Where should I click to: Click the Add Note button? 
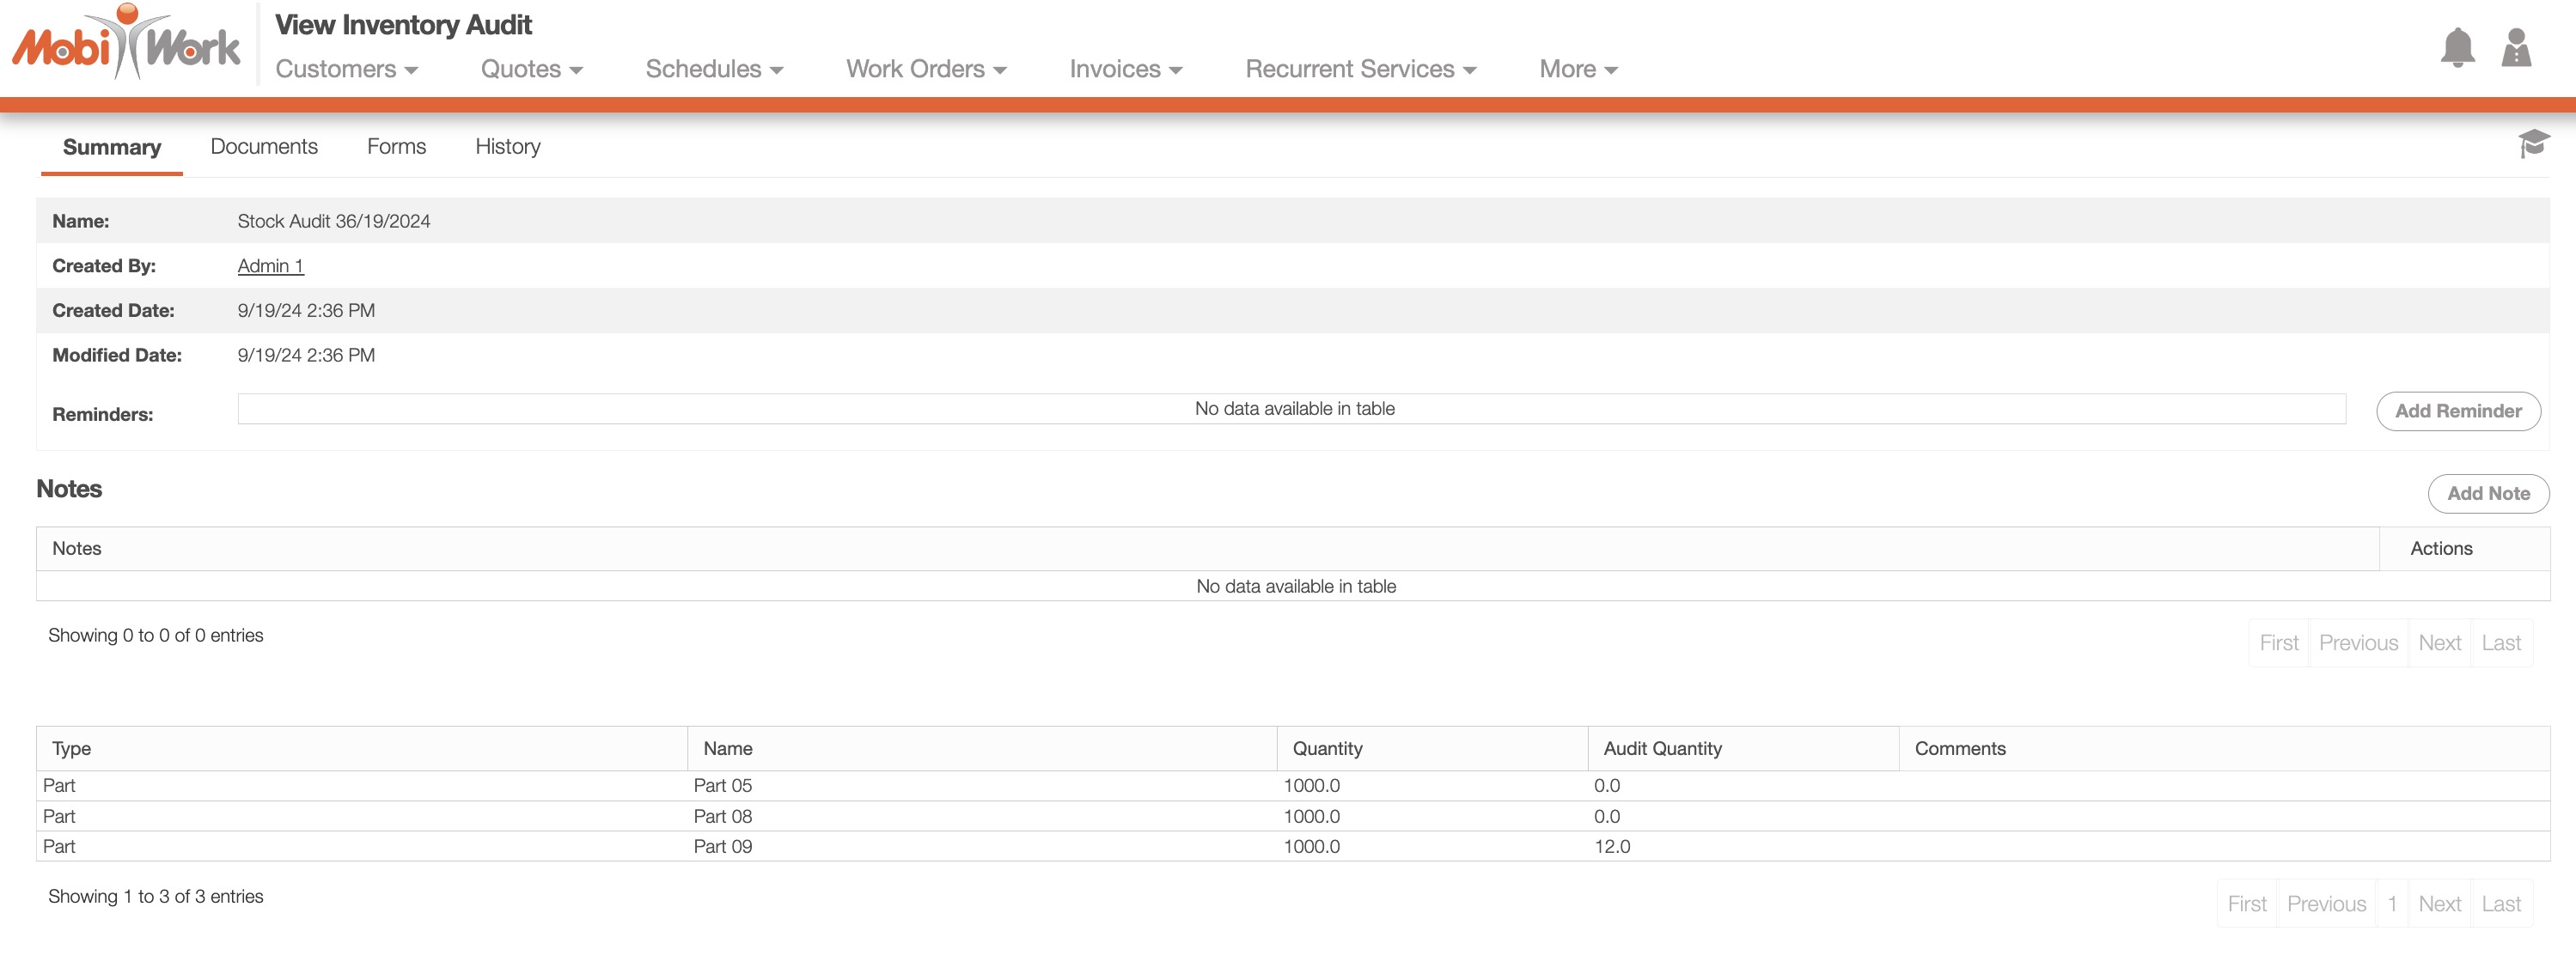click(2487, 493)
